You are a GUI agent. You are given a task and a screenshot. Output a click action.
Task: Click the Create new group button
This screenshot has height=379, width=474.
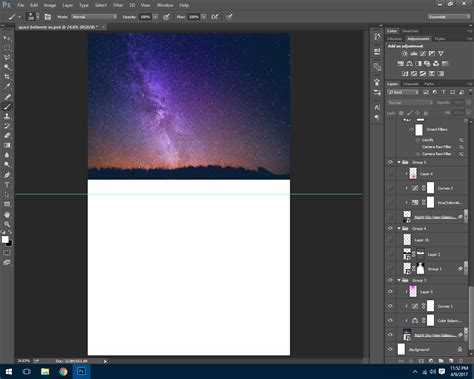pos(441,361)
